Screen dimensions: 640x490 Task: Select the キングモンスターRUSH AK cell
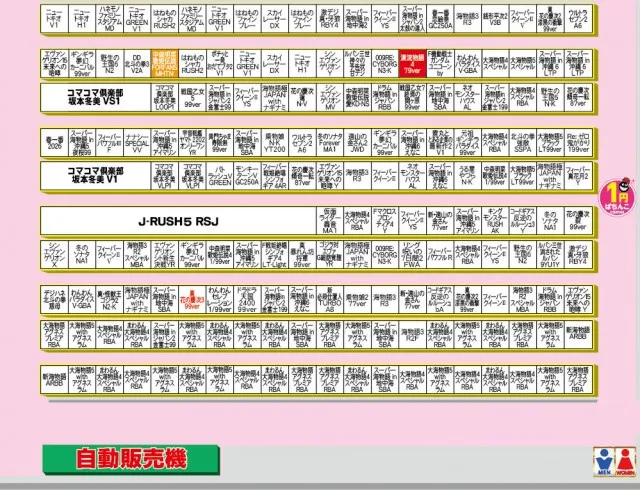495,221
